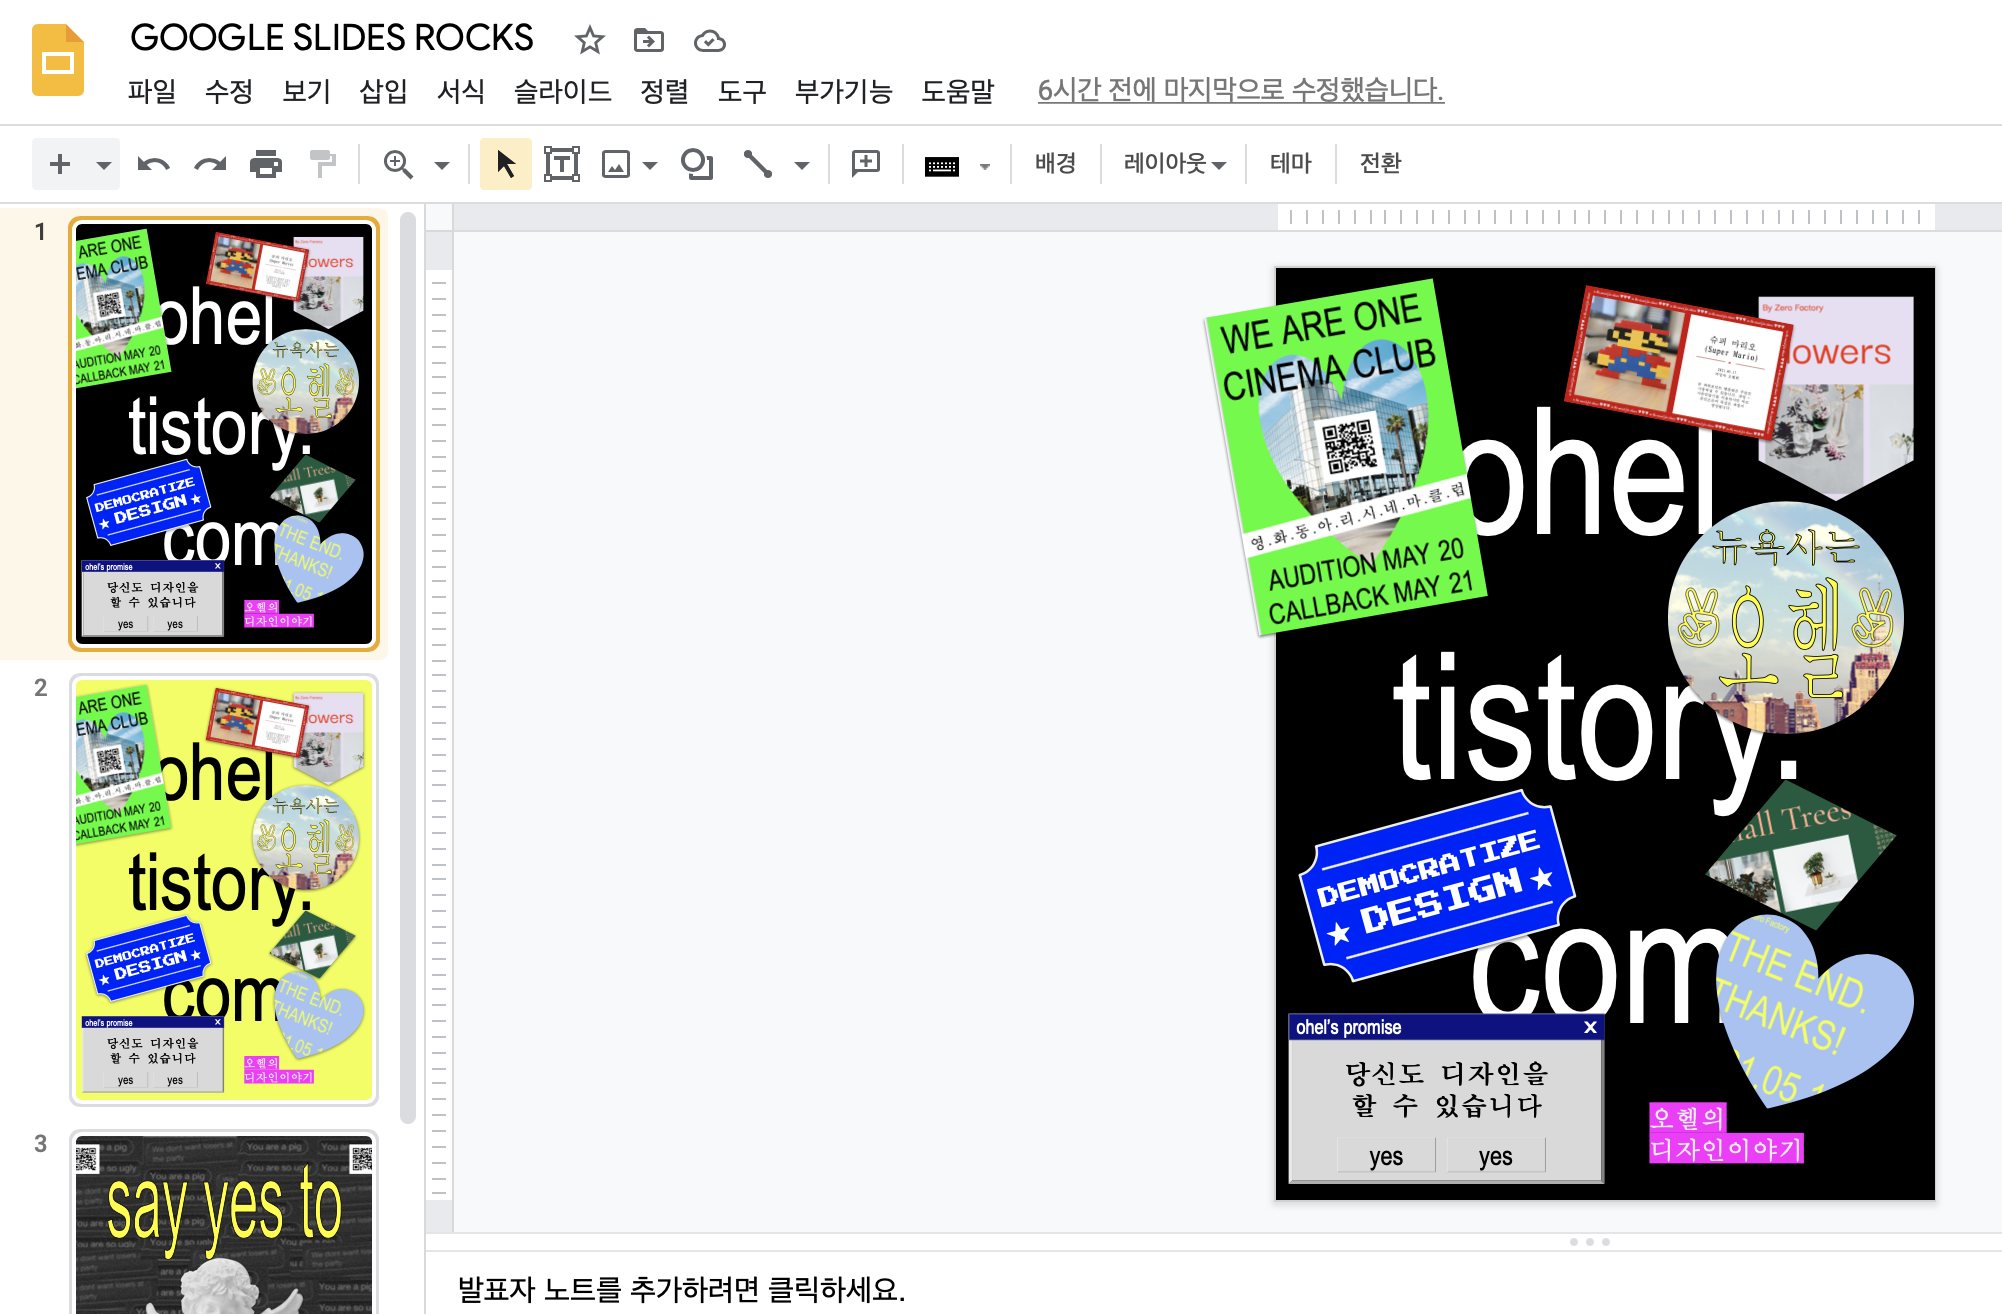Click the print icon
This screenshot has width=2002, height=1314.
click(x=266, y=164)
